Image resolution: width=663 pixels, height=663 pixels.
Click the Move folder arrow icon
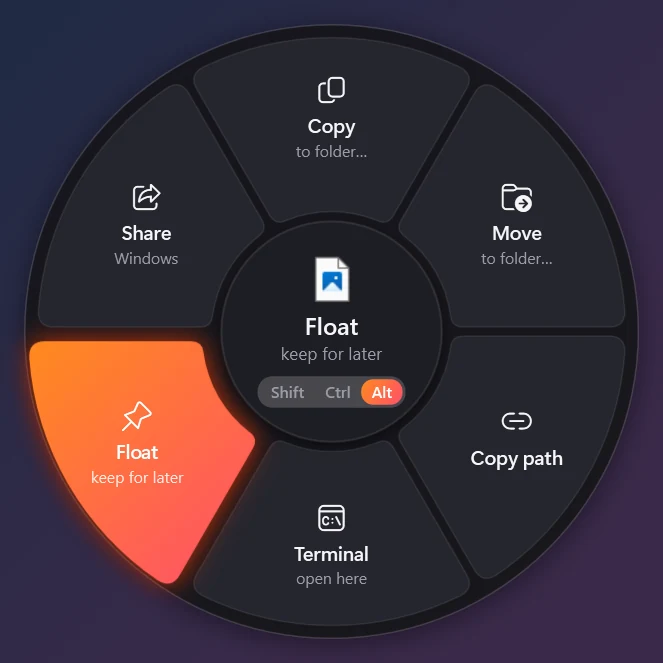[x=517, y=197]
